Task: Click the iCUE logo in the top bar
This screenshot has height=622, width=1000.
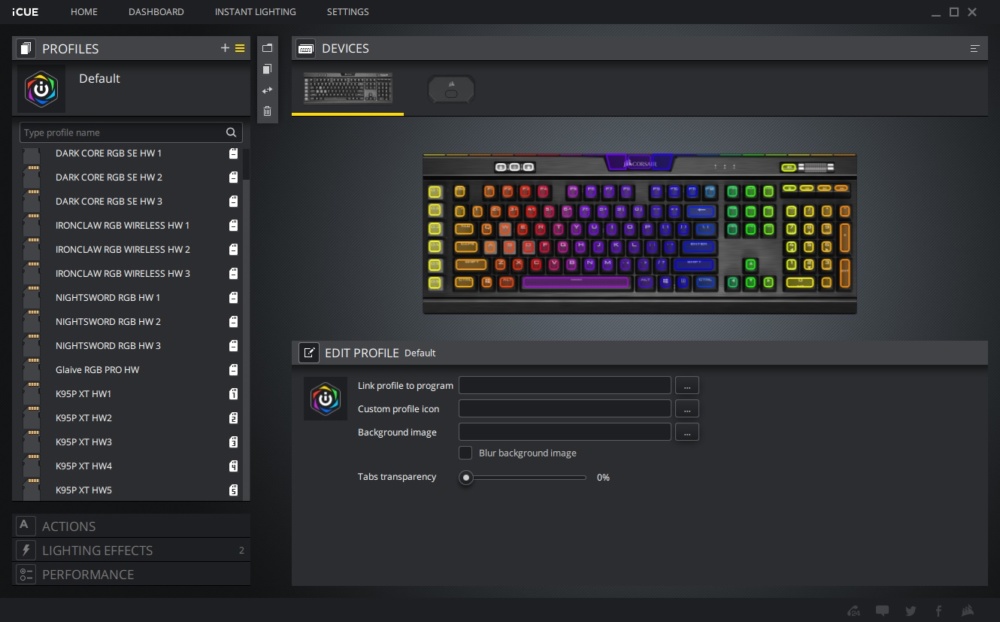Action: pyautogui.click(x=25, y=11)
